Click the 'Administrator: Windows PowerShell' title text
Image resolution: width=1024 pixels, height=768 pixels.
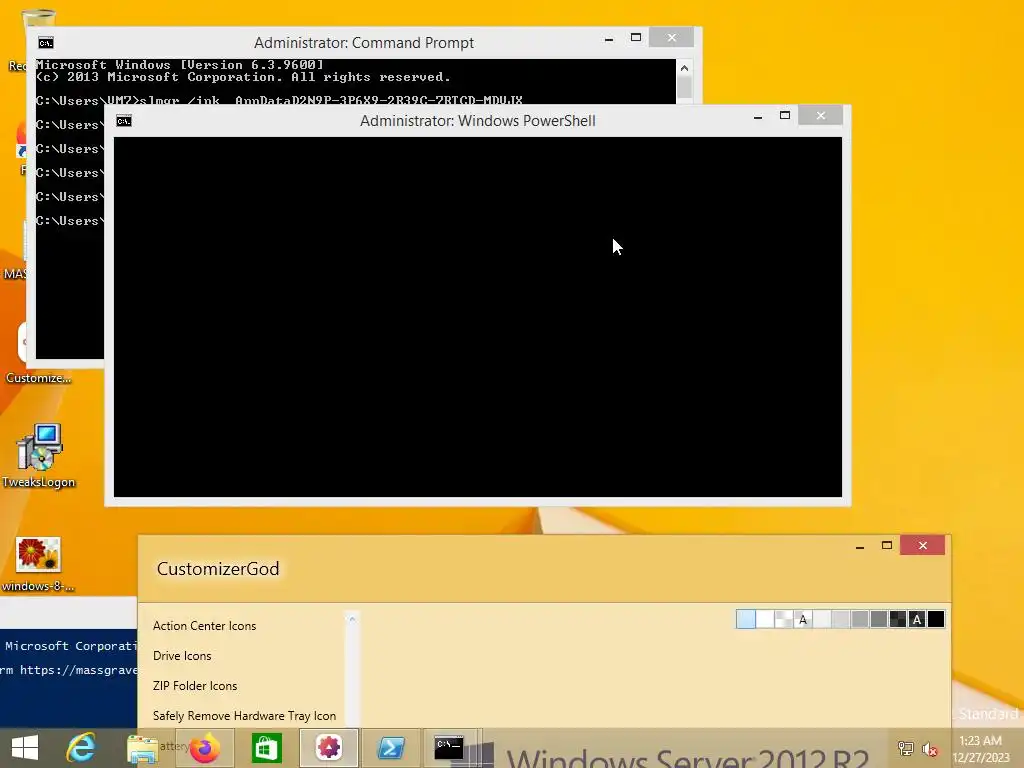coord(477,121)
